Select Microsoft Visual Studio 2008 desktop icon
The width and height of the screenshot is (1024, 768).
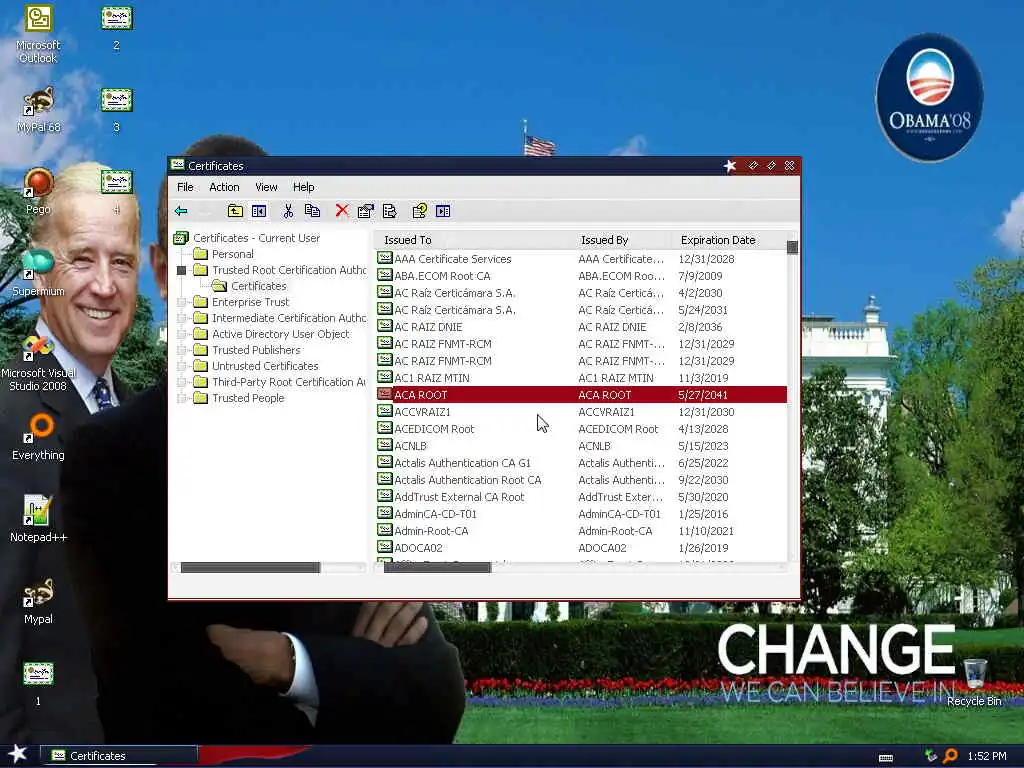[x=38, y=363]
